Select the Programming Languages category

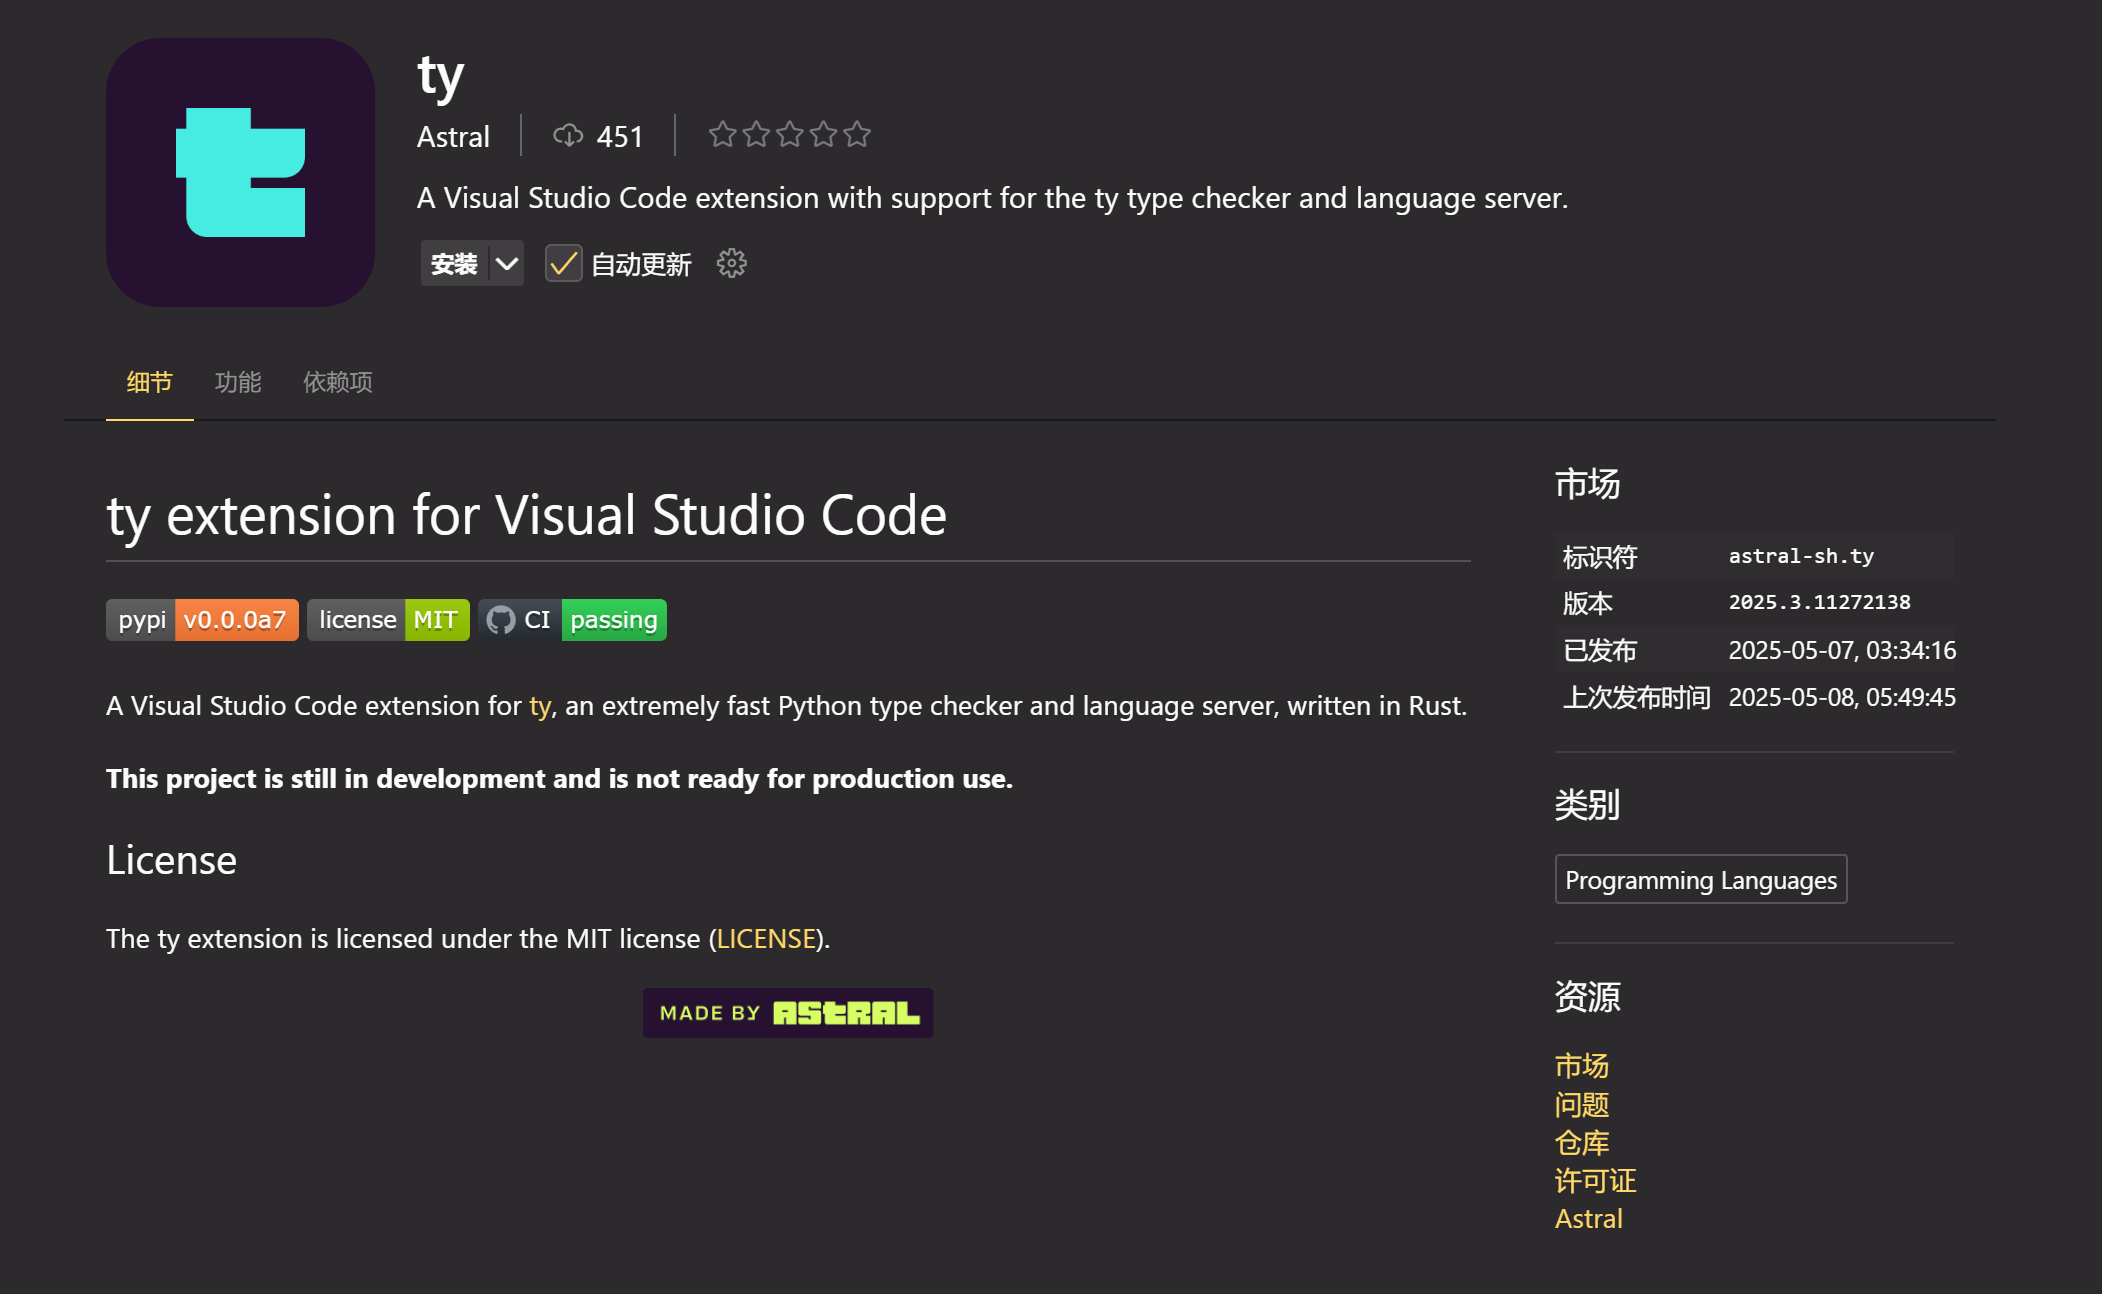point(1701,880)
